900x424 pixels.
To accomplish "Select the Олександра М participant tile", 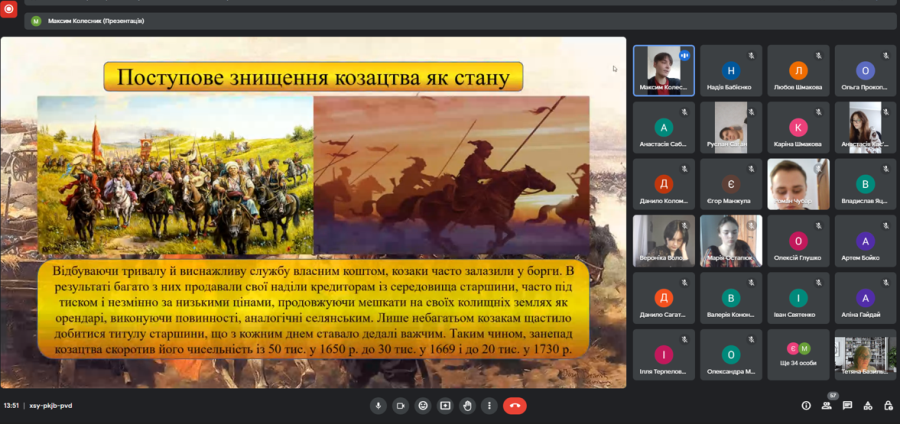I will coord(731,355).
